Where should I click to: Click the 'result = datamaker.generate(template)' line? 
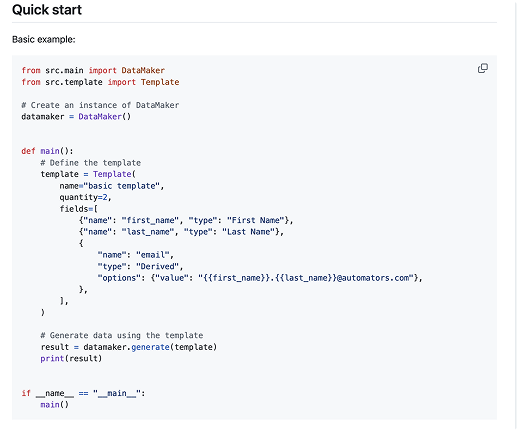click(129, 347)
